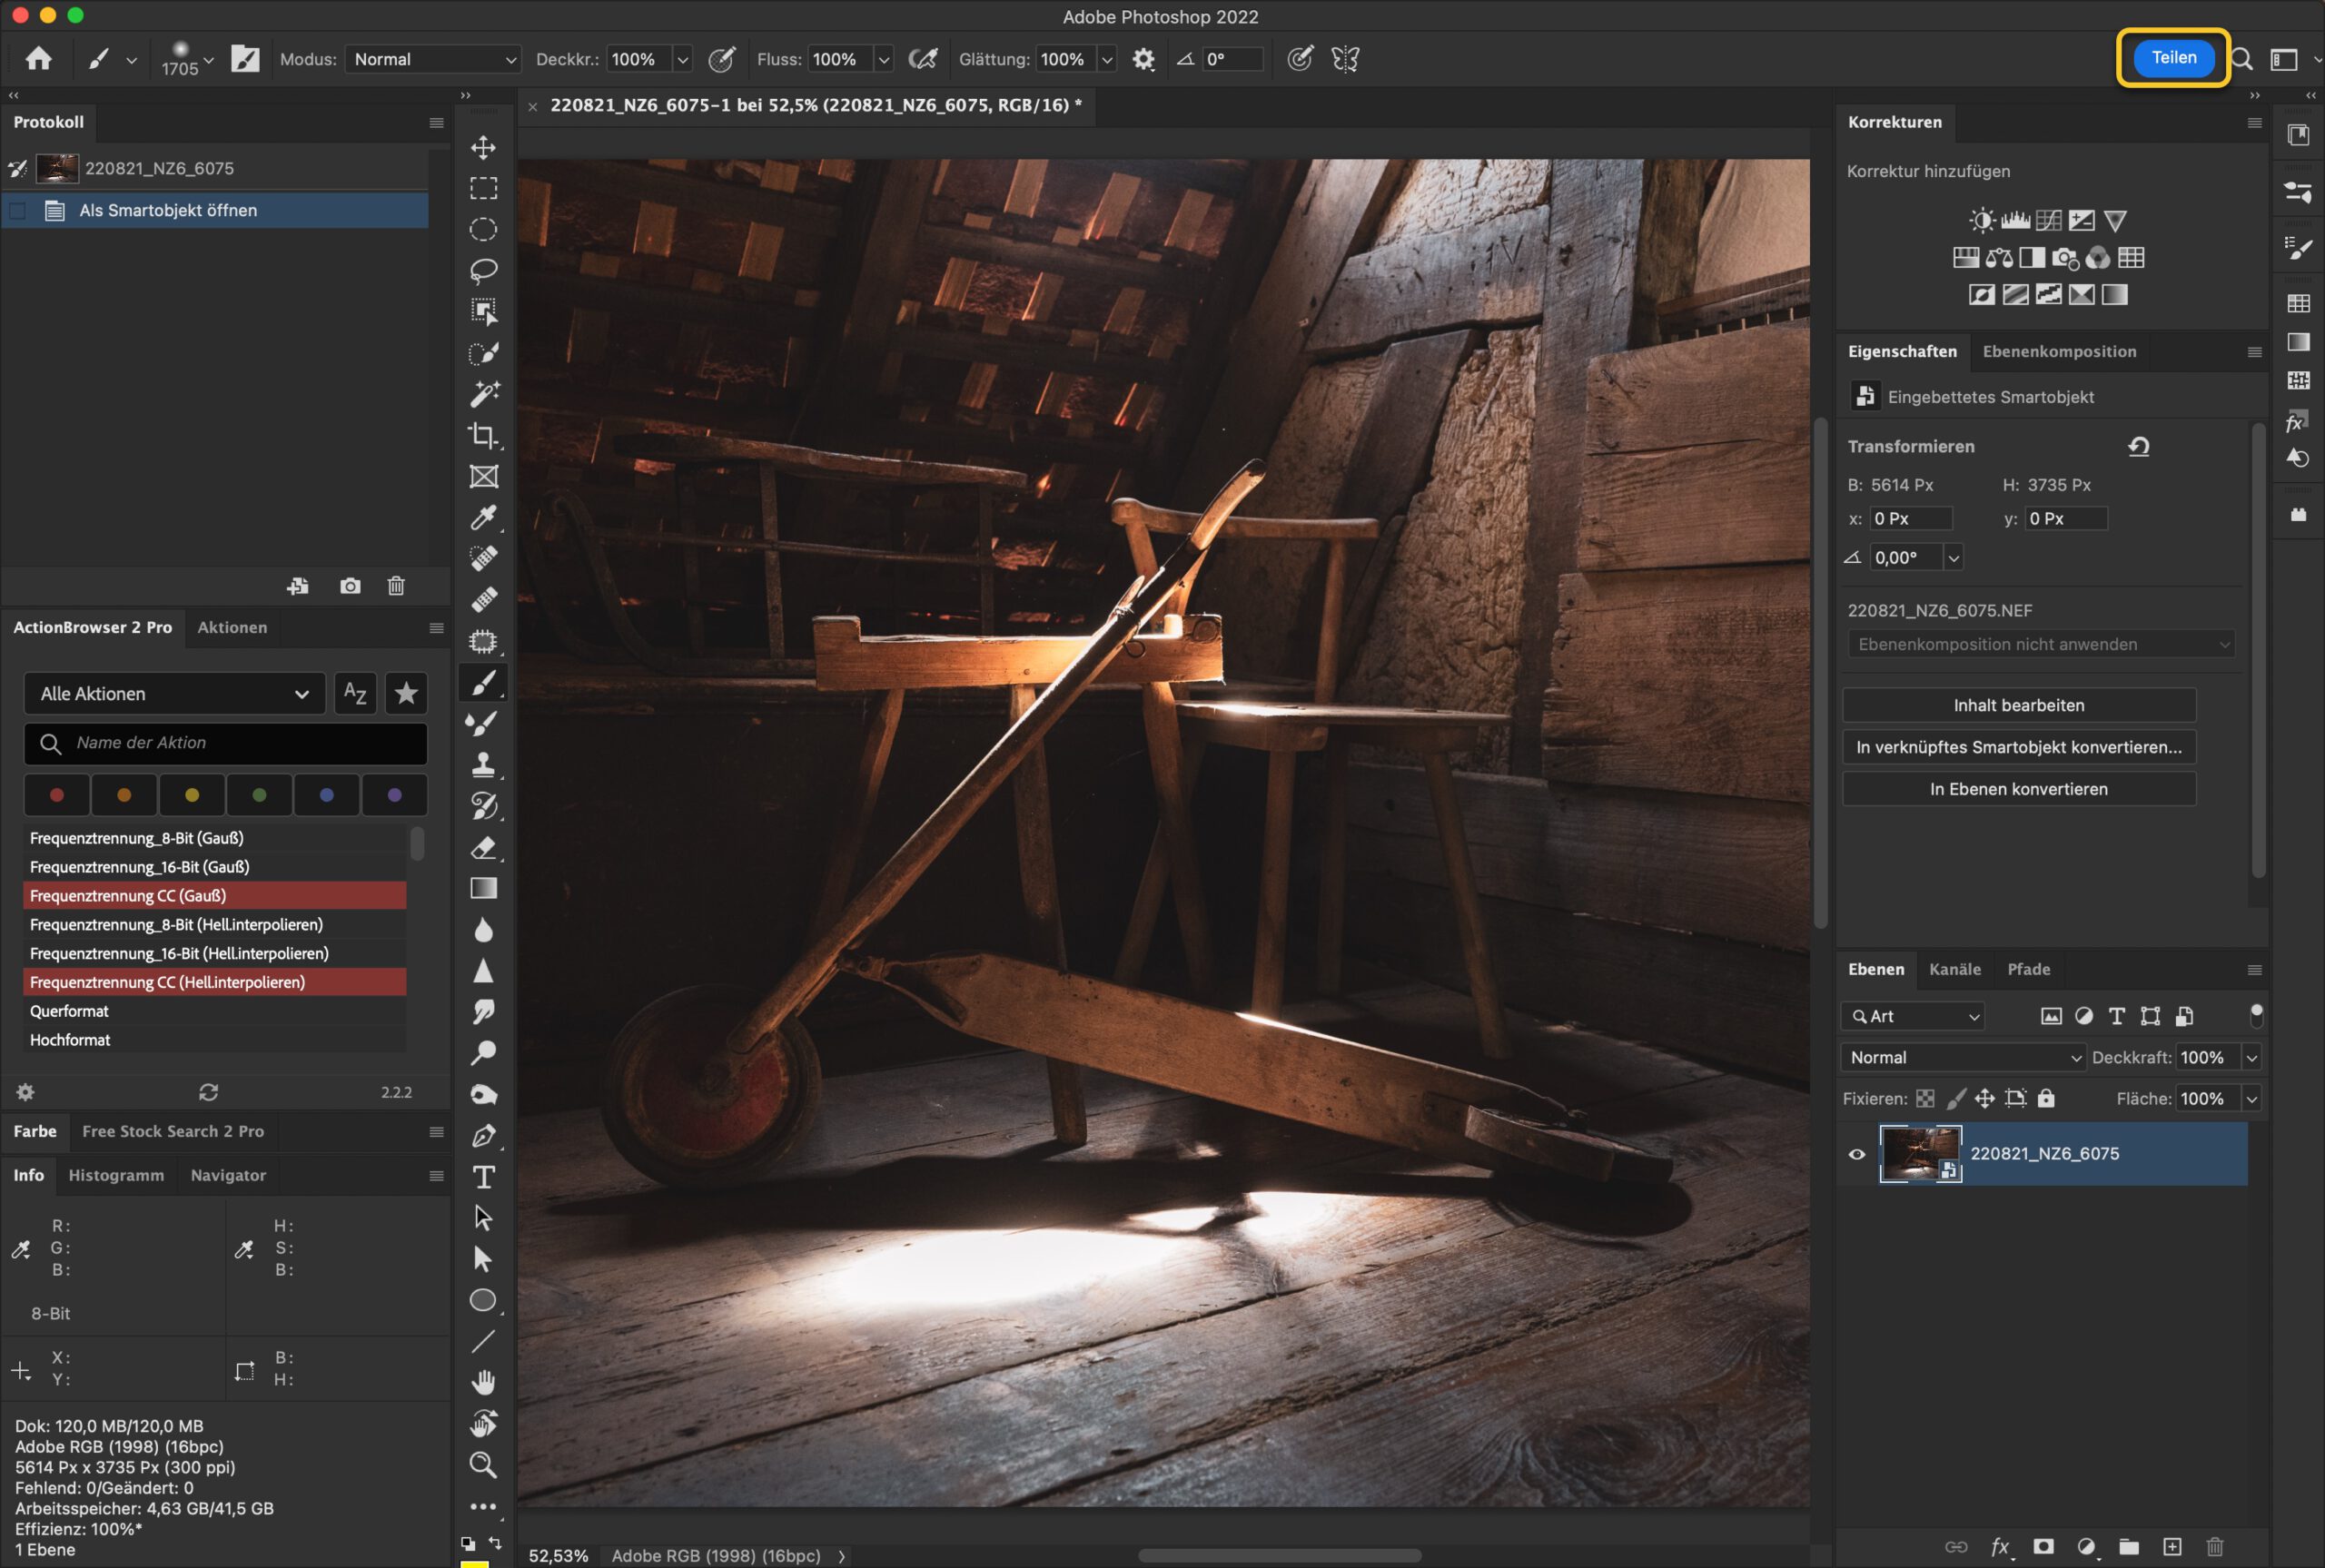The height and width of the screenshot is (1568, 2325).
Task: Toggle the favorites star in ActionBrowser
Action: [x=406, y=693]
